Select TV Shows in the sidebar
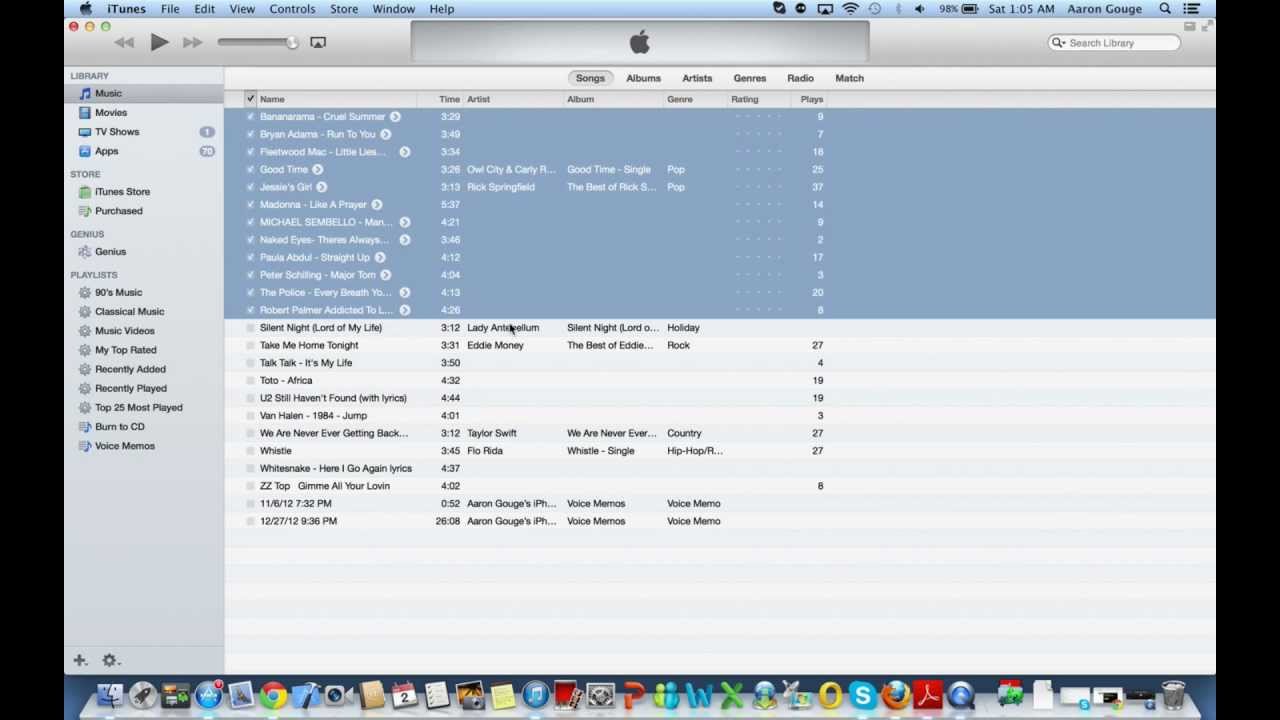This screenshot has width=1280, height=720. coord(144,131)
